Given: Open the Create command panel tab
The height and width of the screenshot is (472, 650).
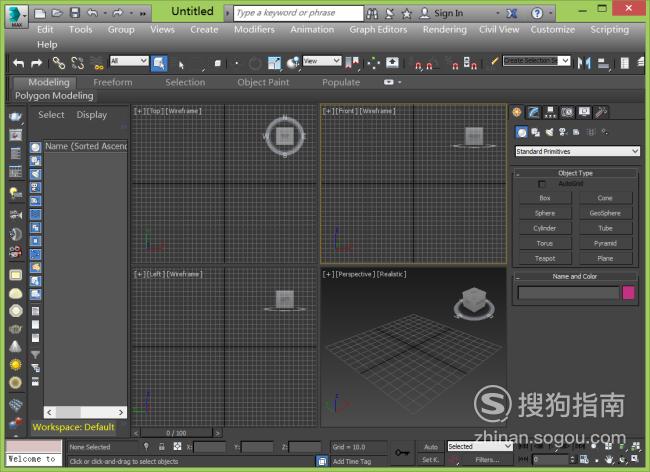Looking at the screenshot, I should 517,112.
